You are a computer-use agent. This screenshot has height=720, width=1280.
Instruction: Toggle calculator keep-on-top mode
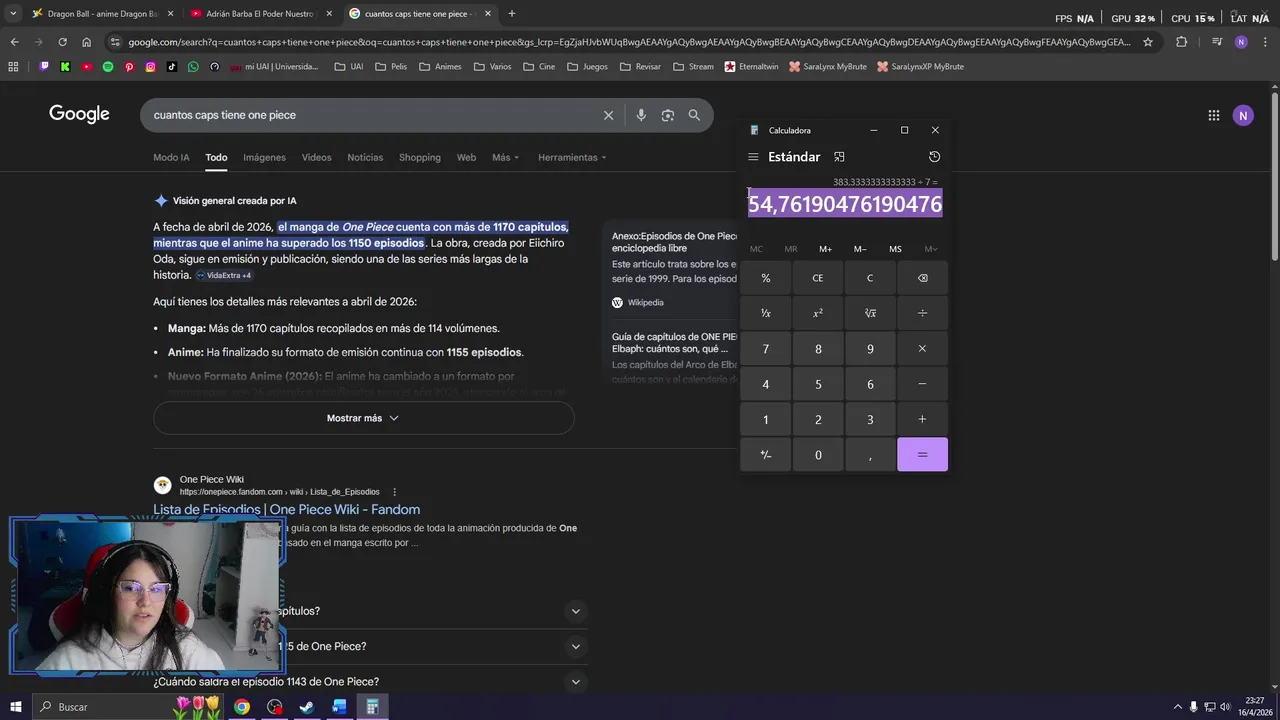click(839, 157)
